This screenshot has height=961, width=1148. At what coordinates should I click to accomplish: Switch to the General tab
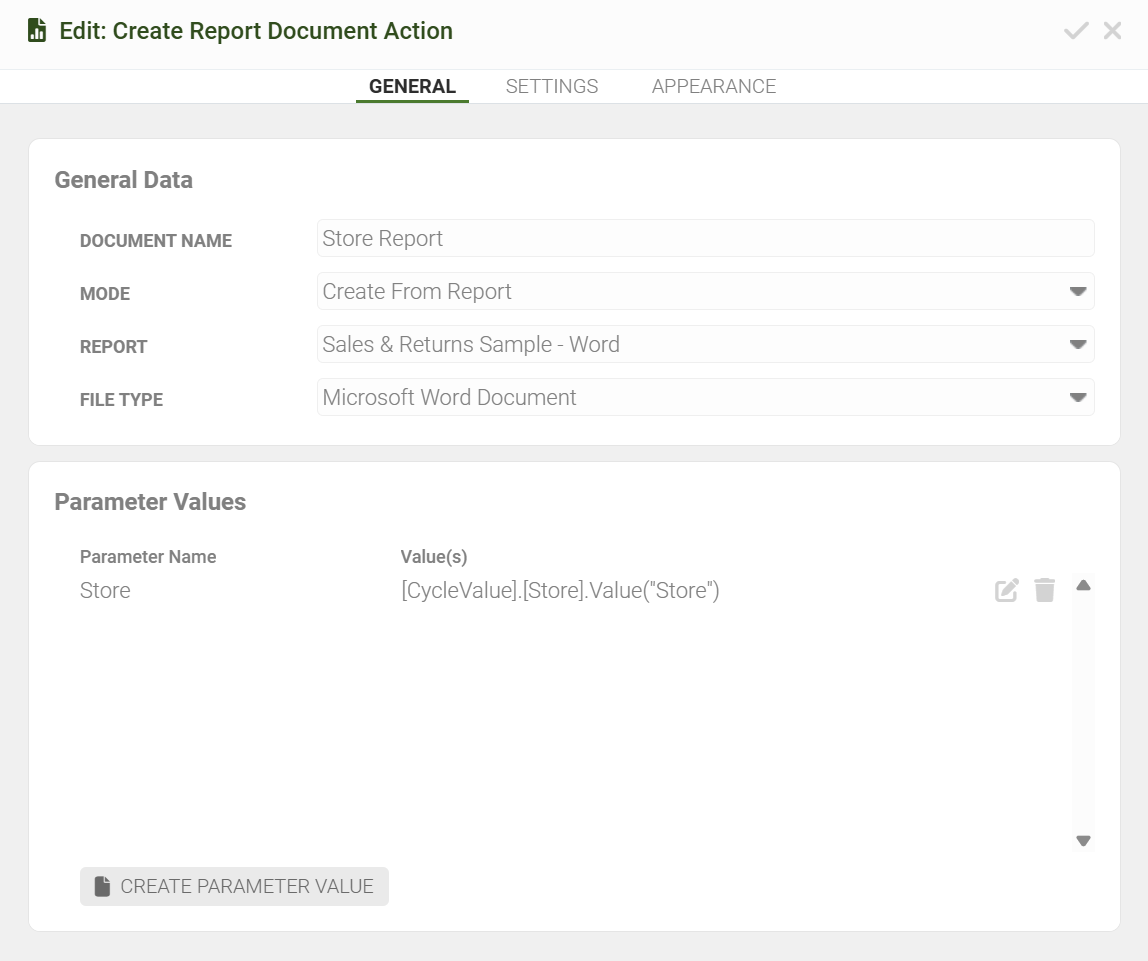(x=412, y=86)
